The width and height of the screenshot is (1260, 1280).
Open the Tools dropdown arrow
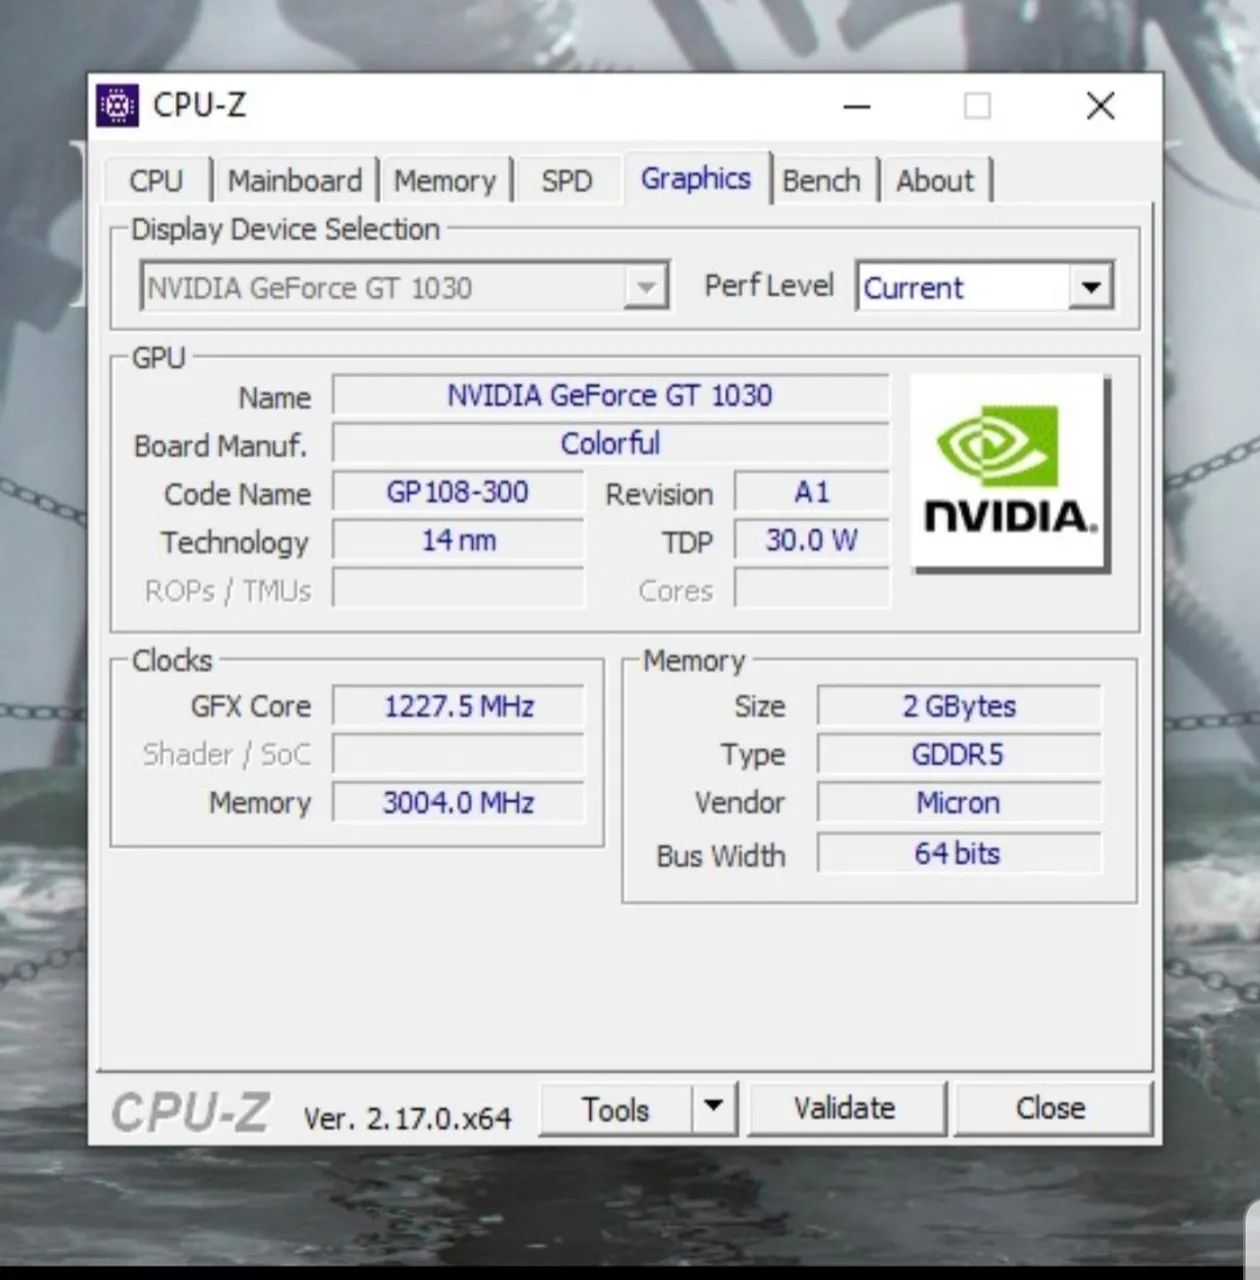(x=713, y=1107)
